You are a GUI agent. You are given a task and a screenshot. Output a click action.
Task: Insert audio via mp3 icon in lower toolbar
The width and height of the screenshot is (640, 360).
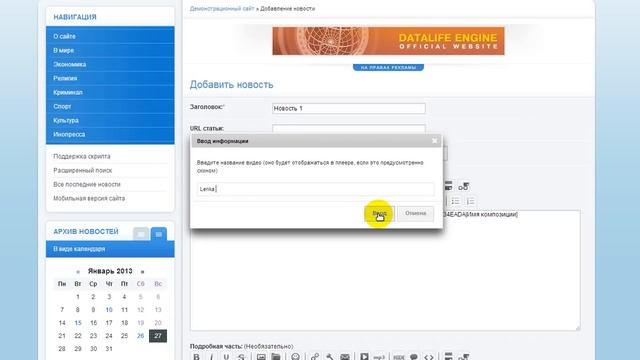379,357
